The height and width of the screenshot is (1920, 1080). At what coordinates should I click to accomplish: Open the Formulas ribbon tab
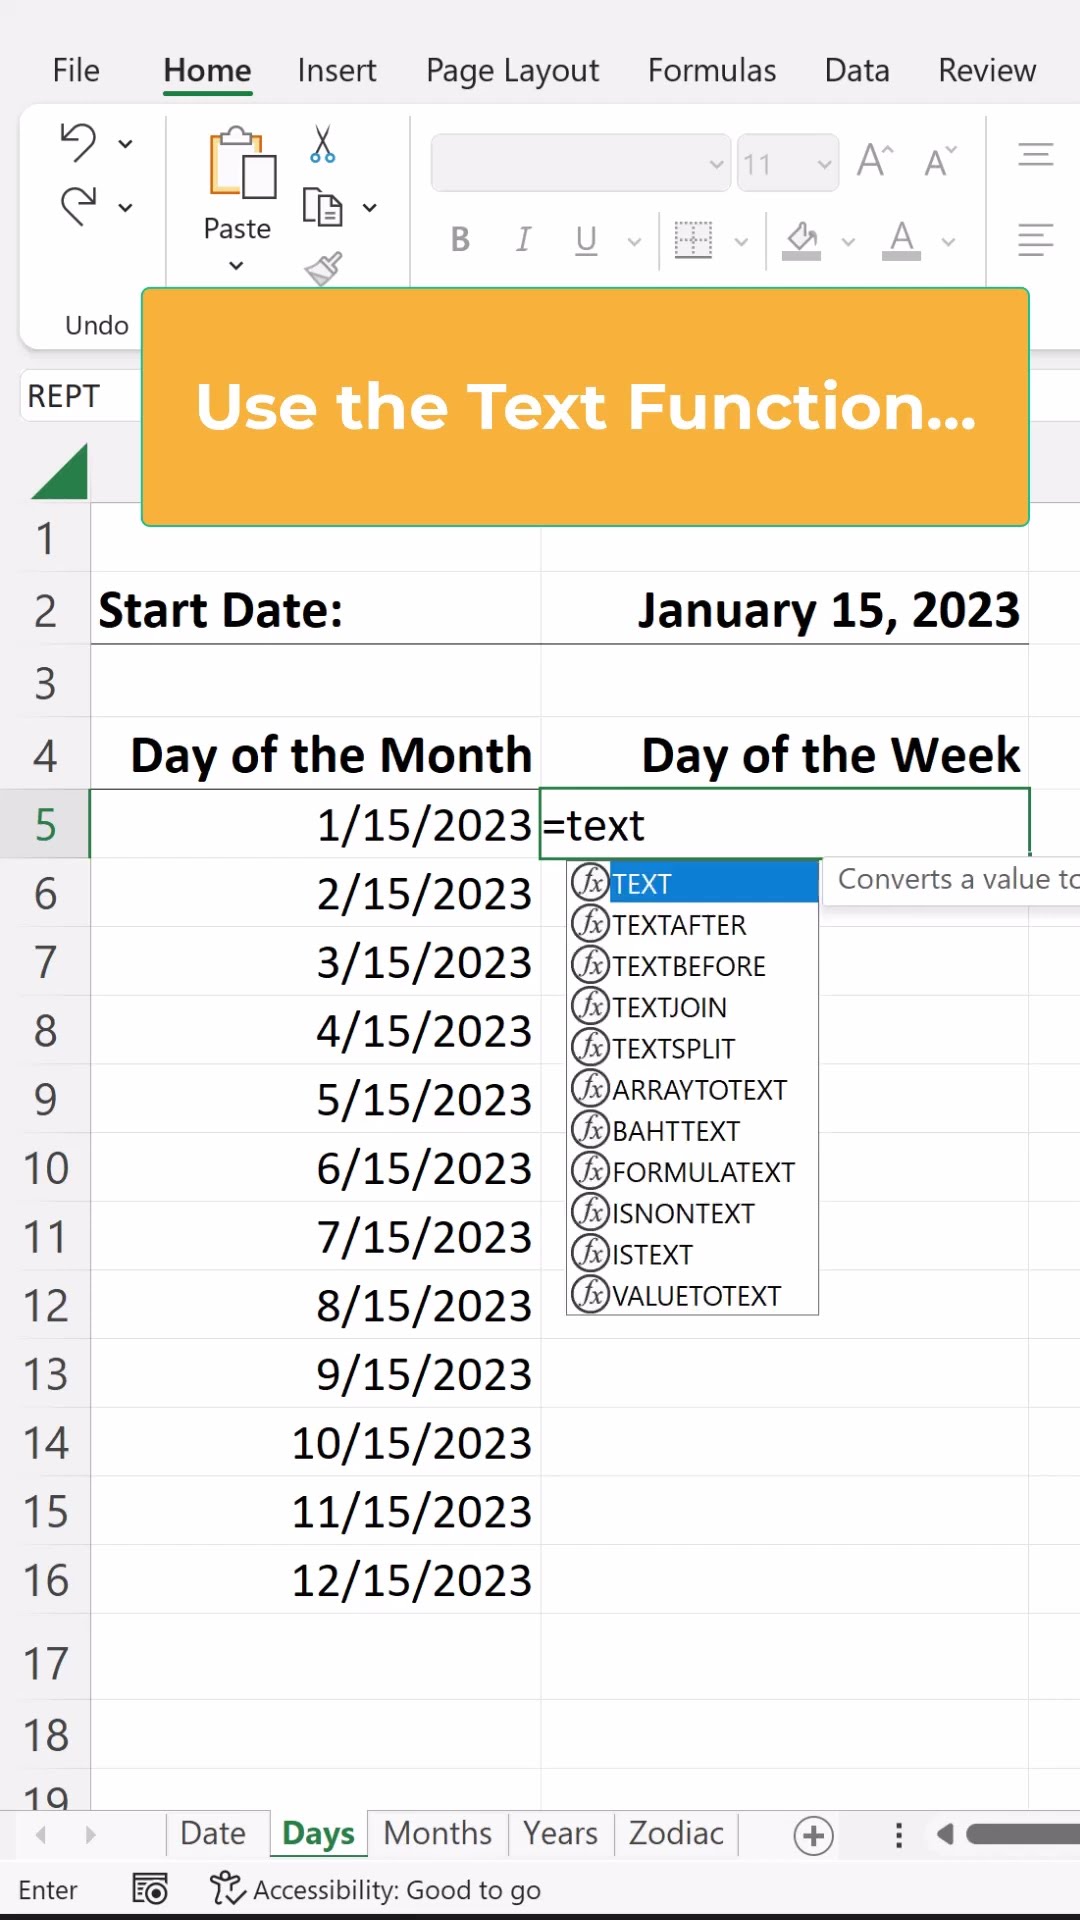tap(711, 71)
